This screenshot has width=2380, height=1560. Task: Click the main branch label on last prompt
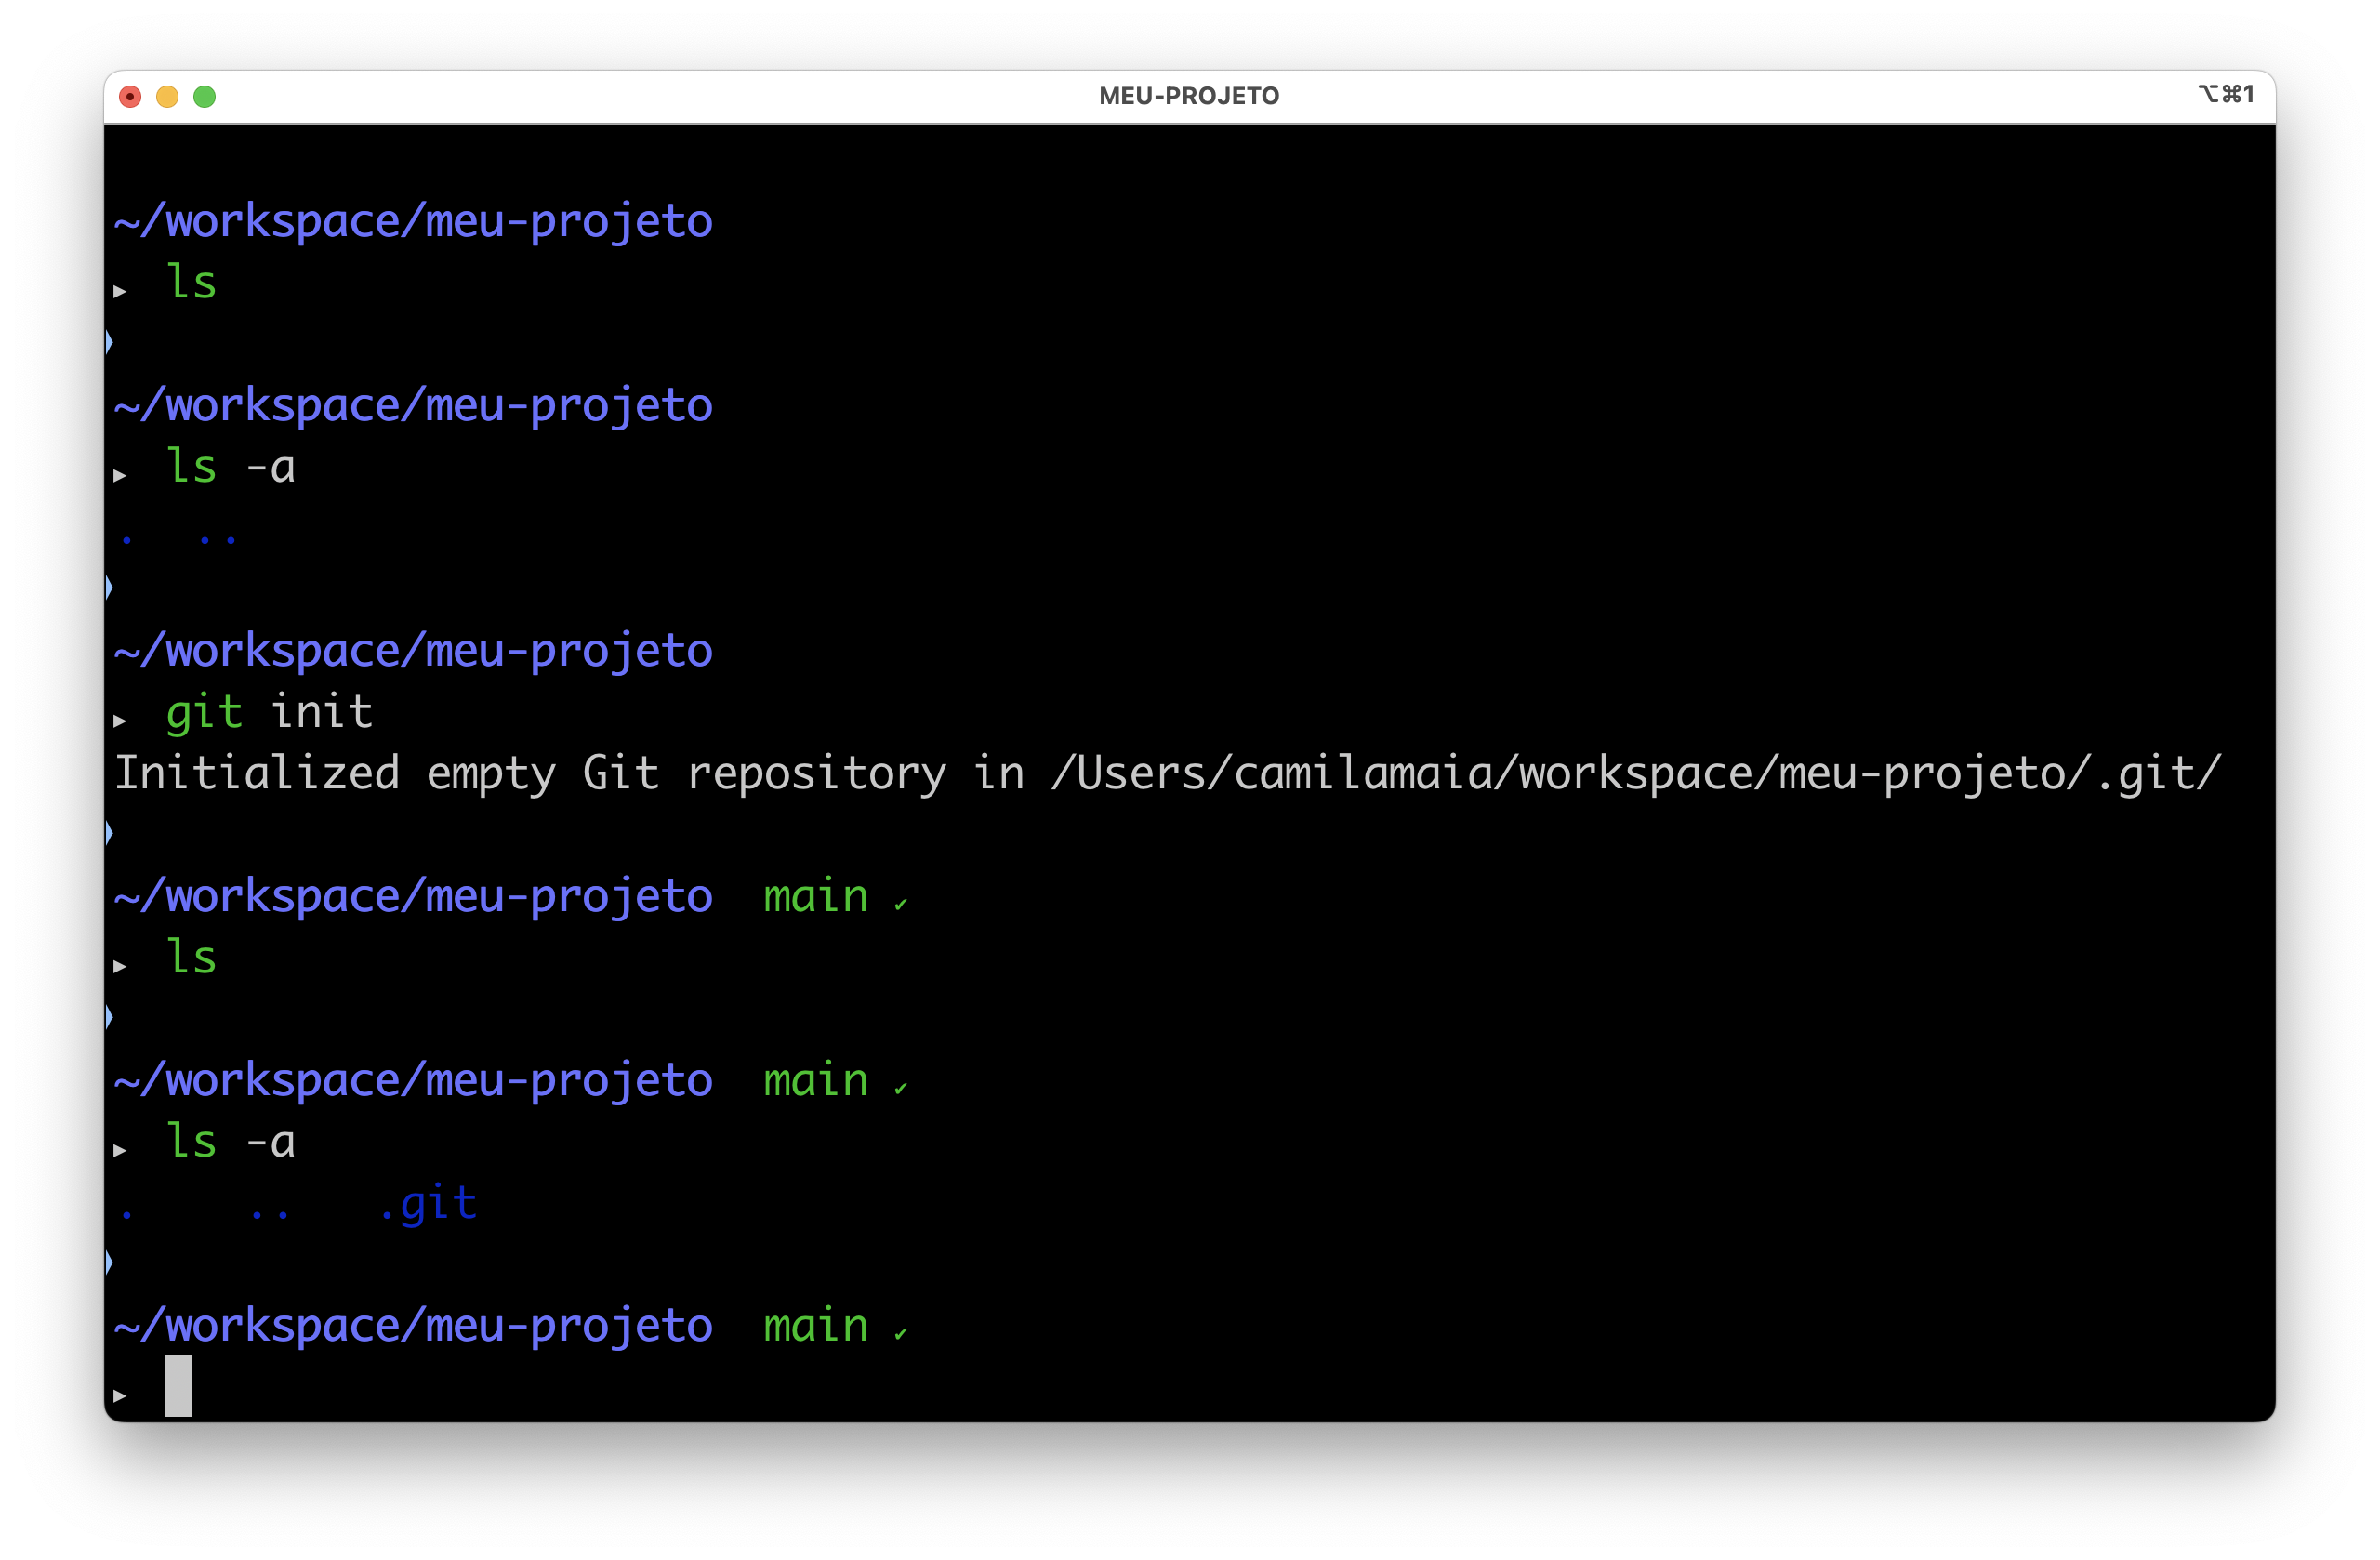(x=815, y=1326)
